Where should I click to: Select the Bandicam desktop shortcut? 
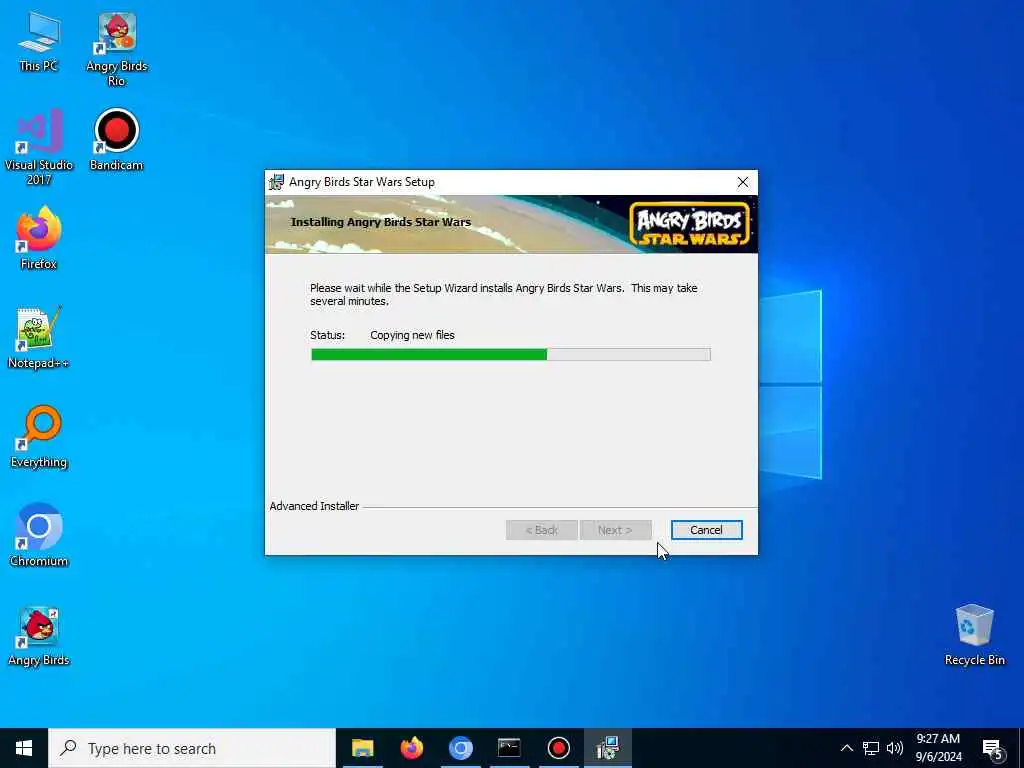point(116,140)
